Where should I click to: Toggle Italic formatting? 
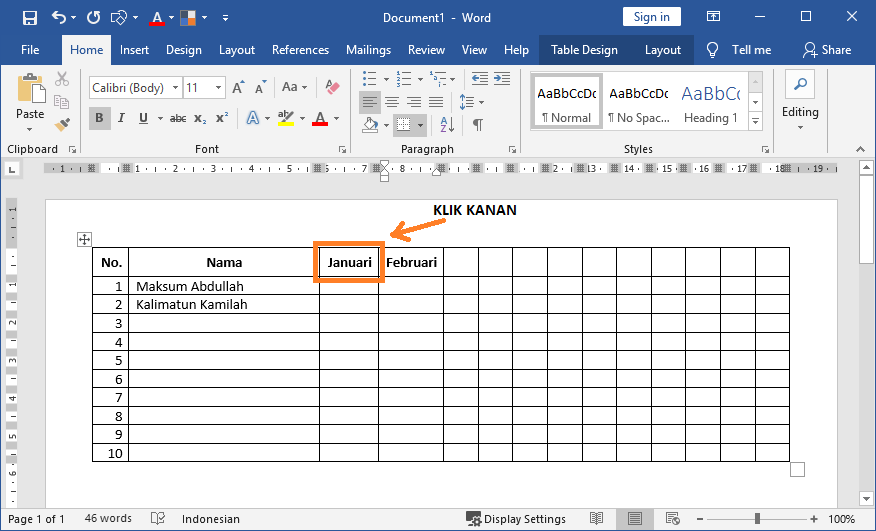point(121,118)
